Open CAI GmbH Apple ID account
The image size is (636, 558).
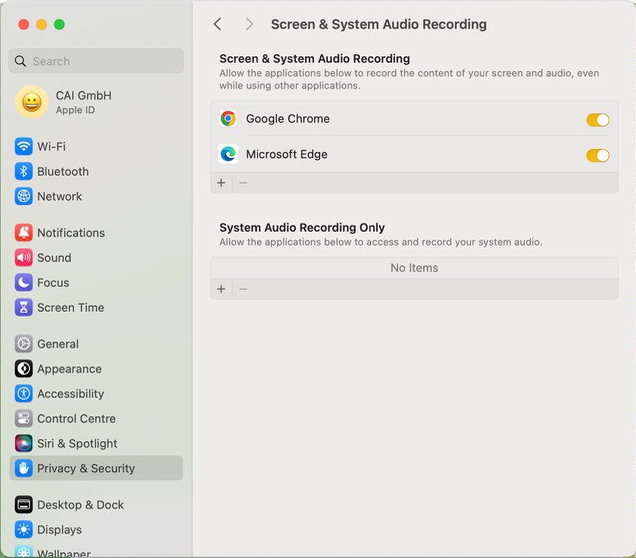pos(96,102)
